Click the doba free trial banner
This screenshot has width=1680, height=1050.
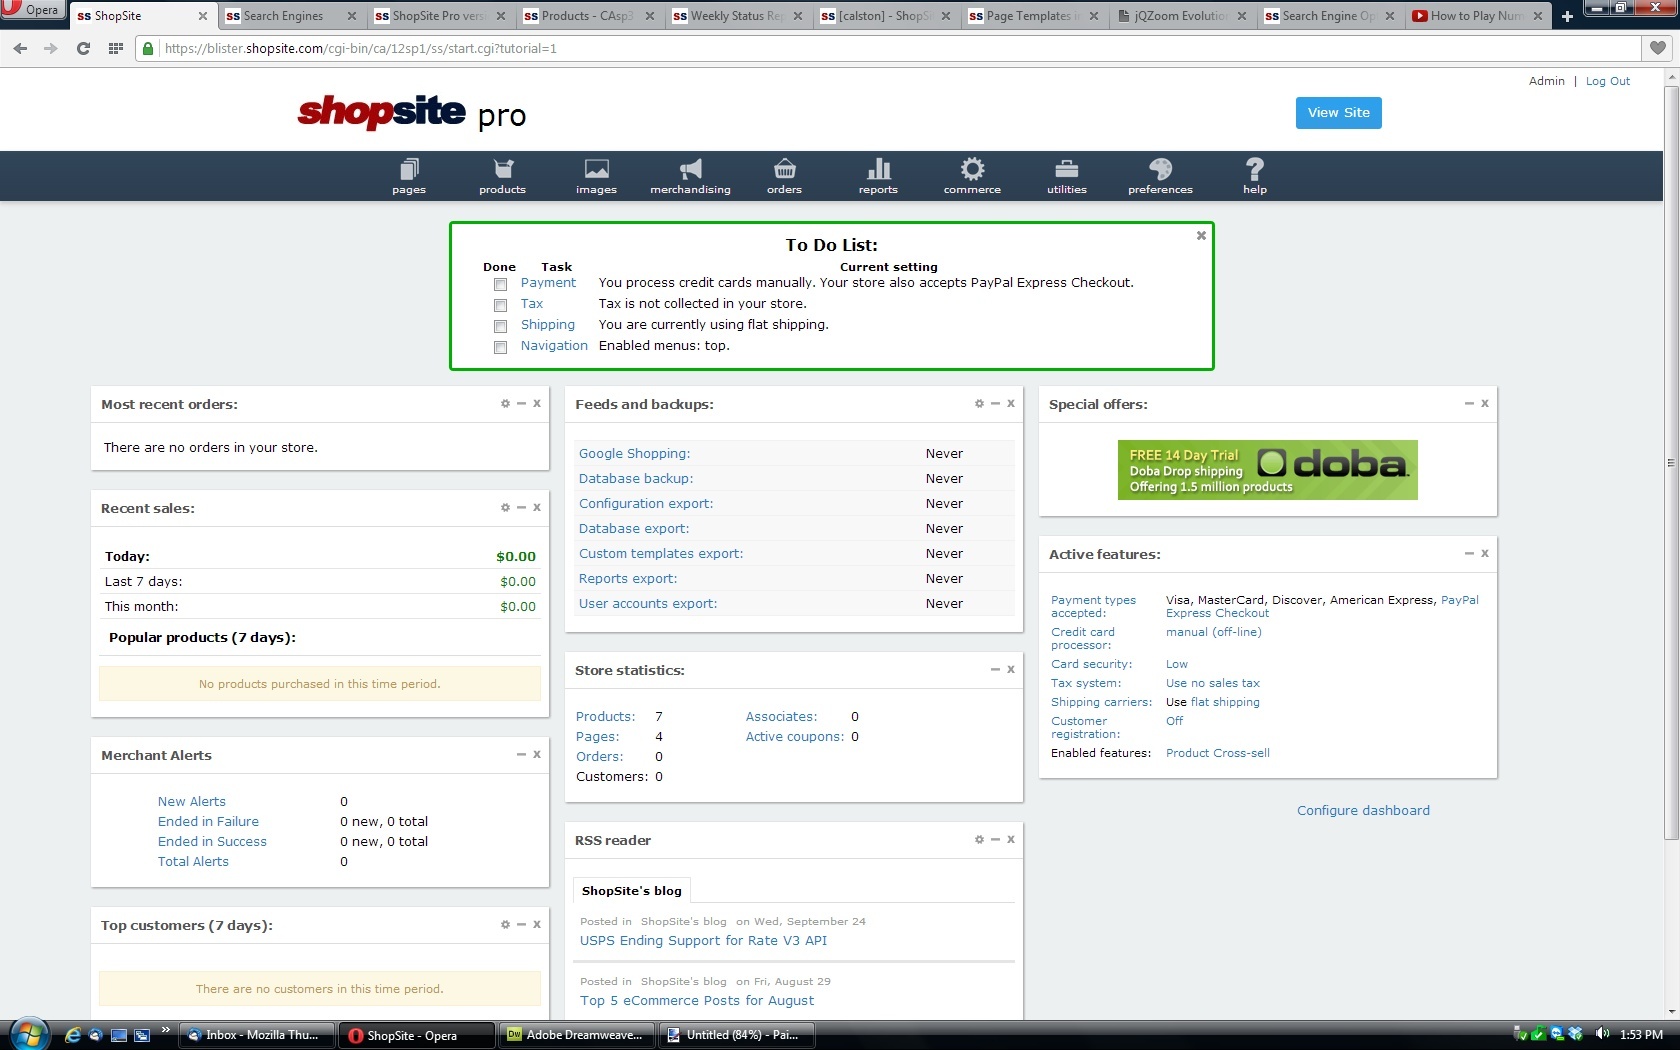(1267, 470)
